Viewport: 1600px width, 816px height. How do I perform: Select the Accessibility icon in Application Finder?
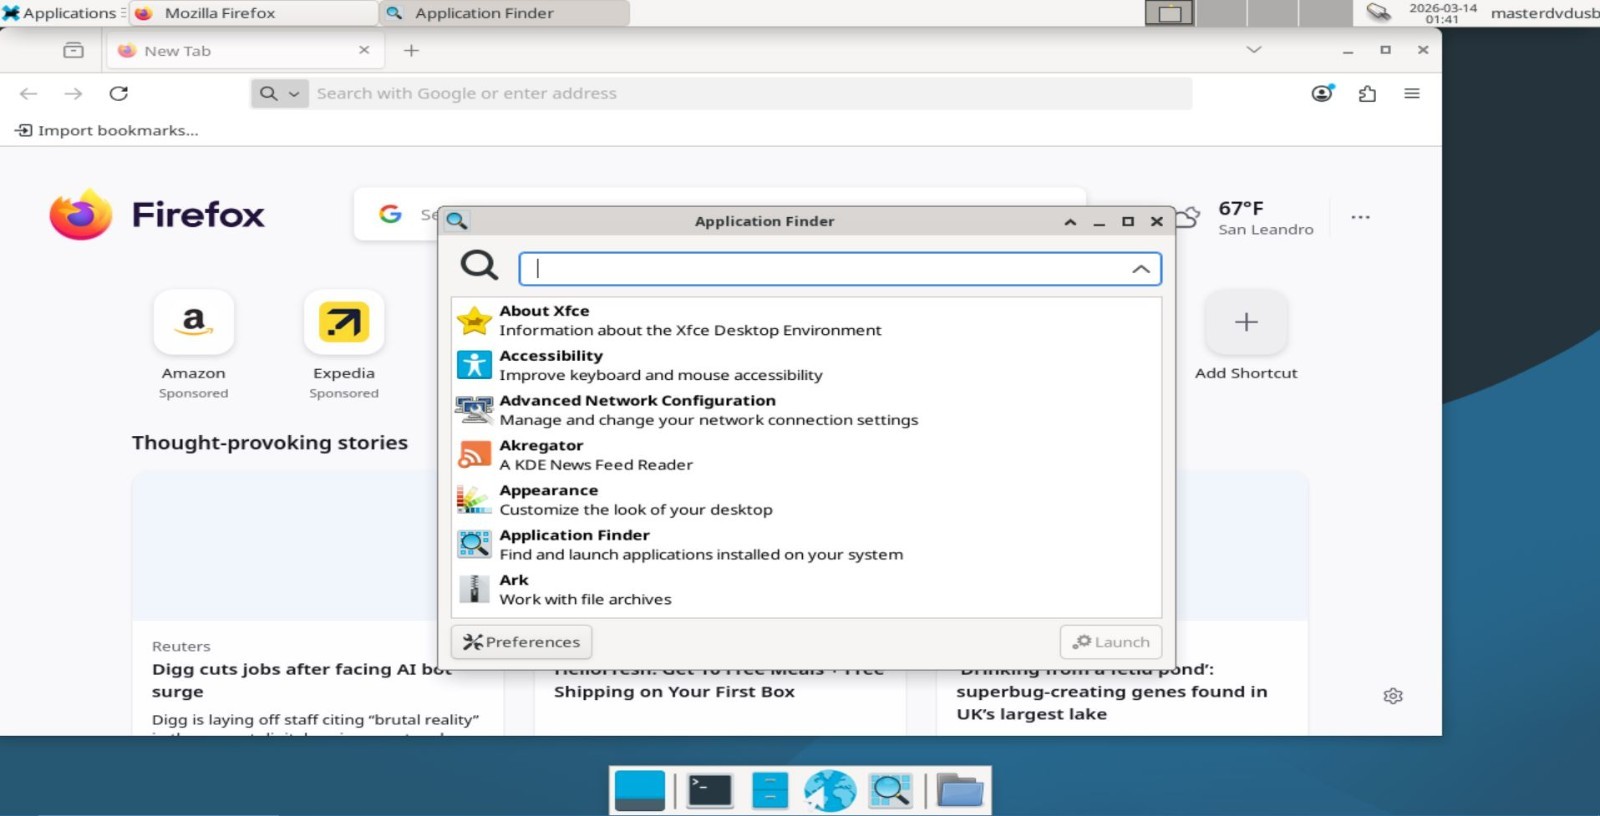474,365
